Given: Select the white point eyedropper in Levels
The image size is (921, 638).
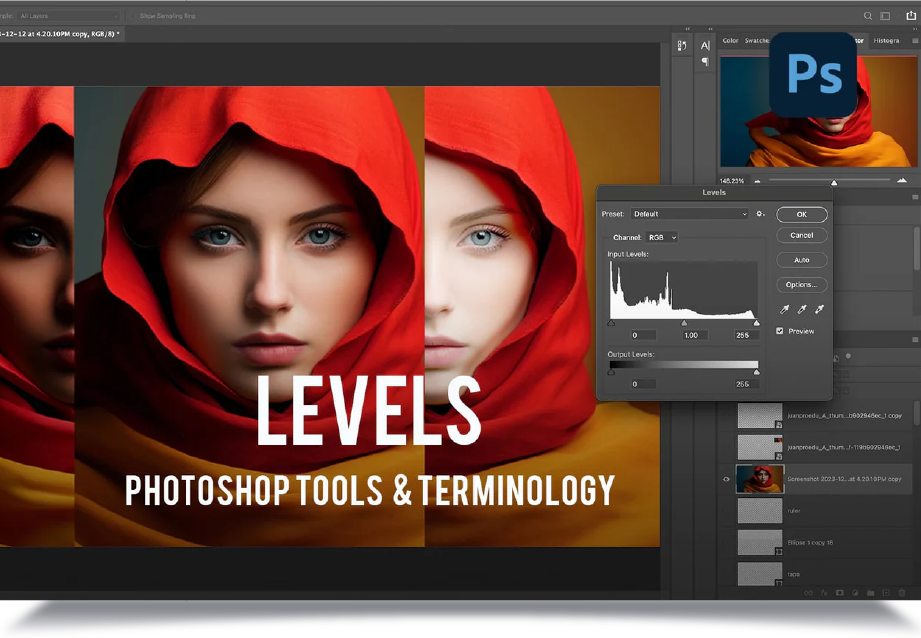Looking at the screenshot, I should [818, 308].
